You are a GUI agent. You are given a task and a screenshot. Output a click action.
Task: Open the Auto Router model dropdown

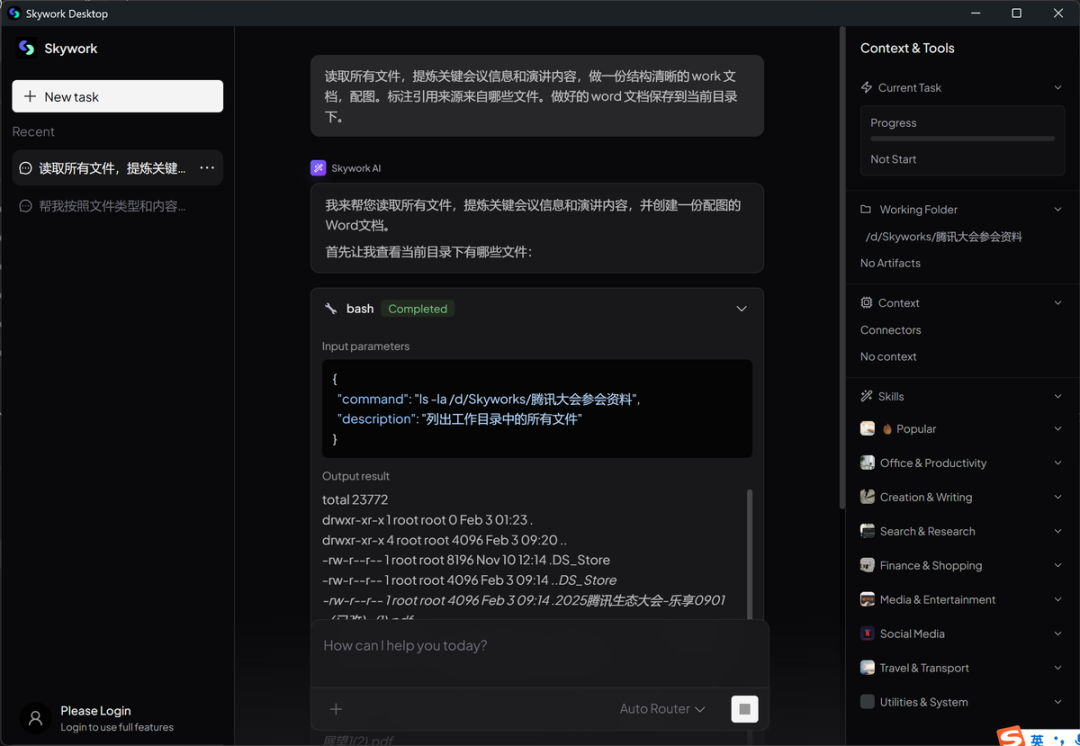pos(662,708)
